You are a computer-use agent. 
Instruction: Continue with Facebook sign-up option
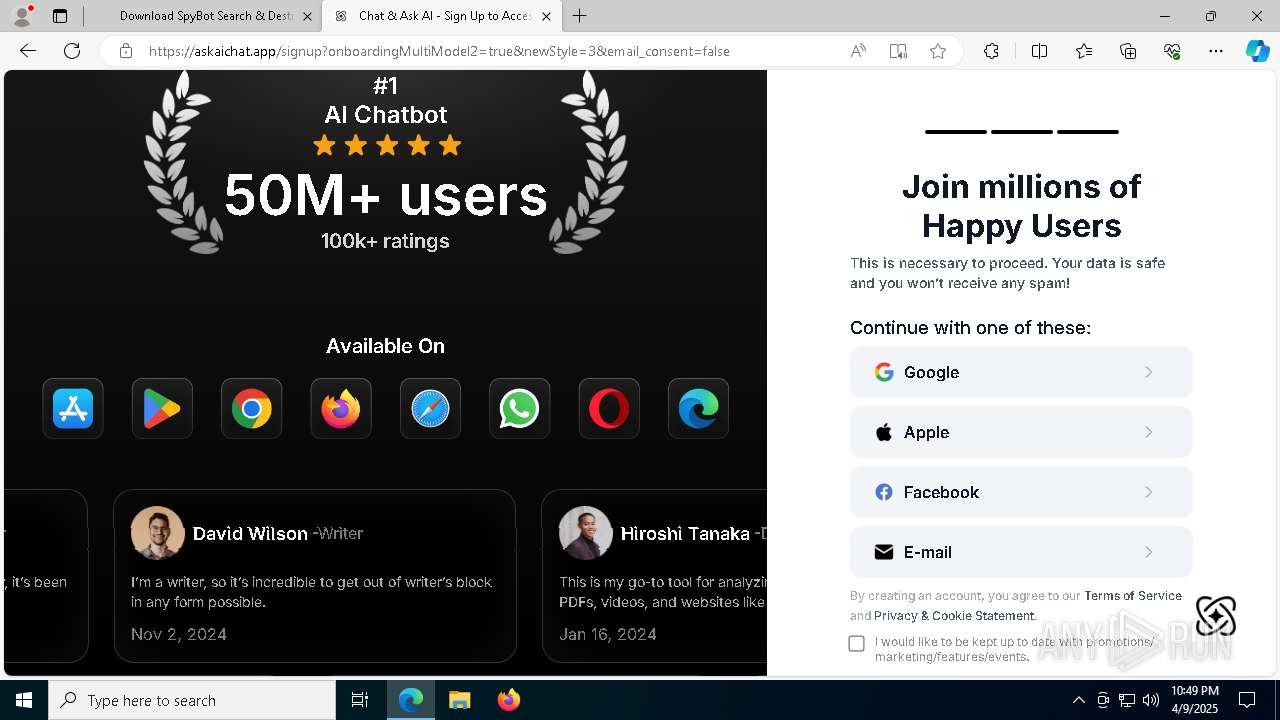tap(1021, 492)
